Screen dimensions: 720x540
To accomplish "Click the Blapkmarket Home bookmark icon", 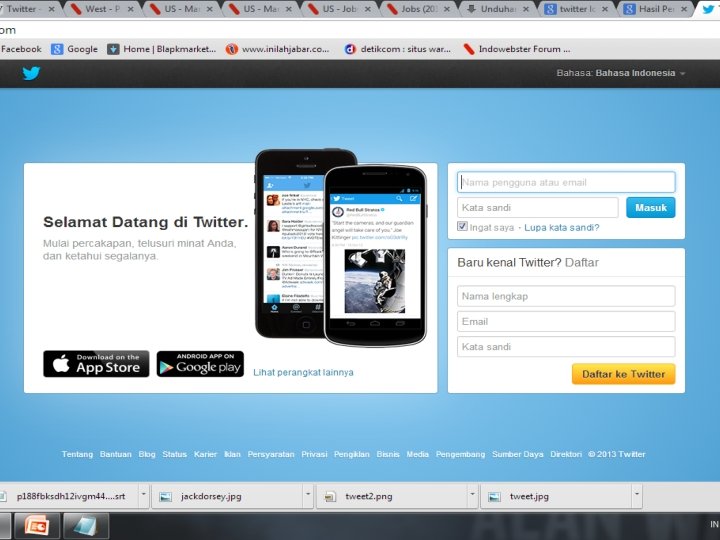I will (113, 49).
